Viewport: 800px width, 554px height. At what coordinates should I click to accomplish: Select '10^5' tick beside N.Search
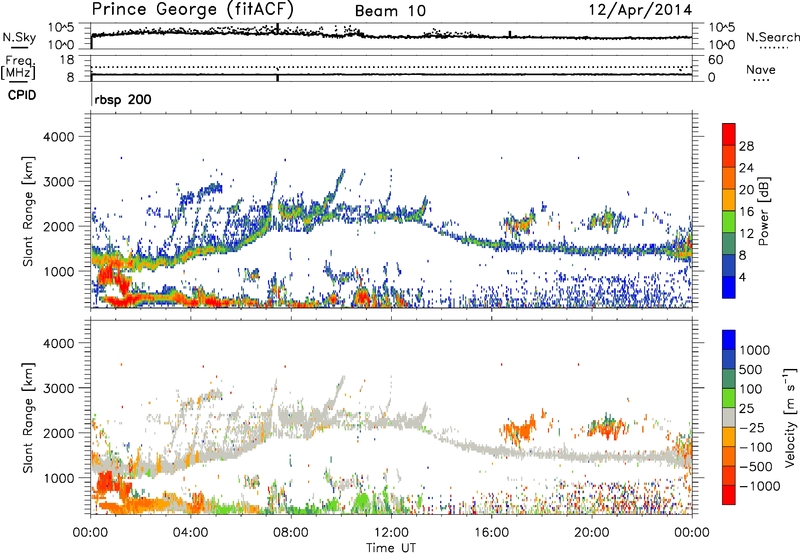click(721, 28)
